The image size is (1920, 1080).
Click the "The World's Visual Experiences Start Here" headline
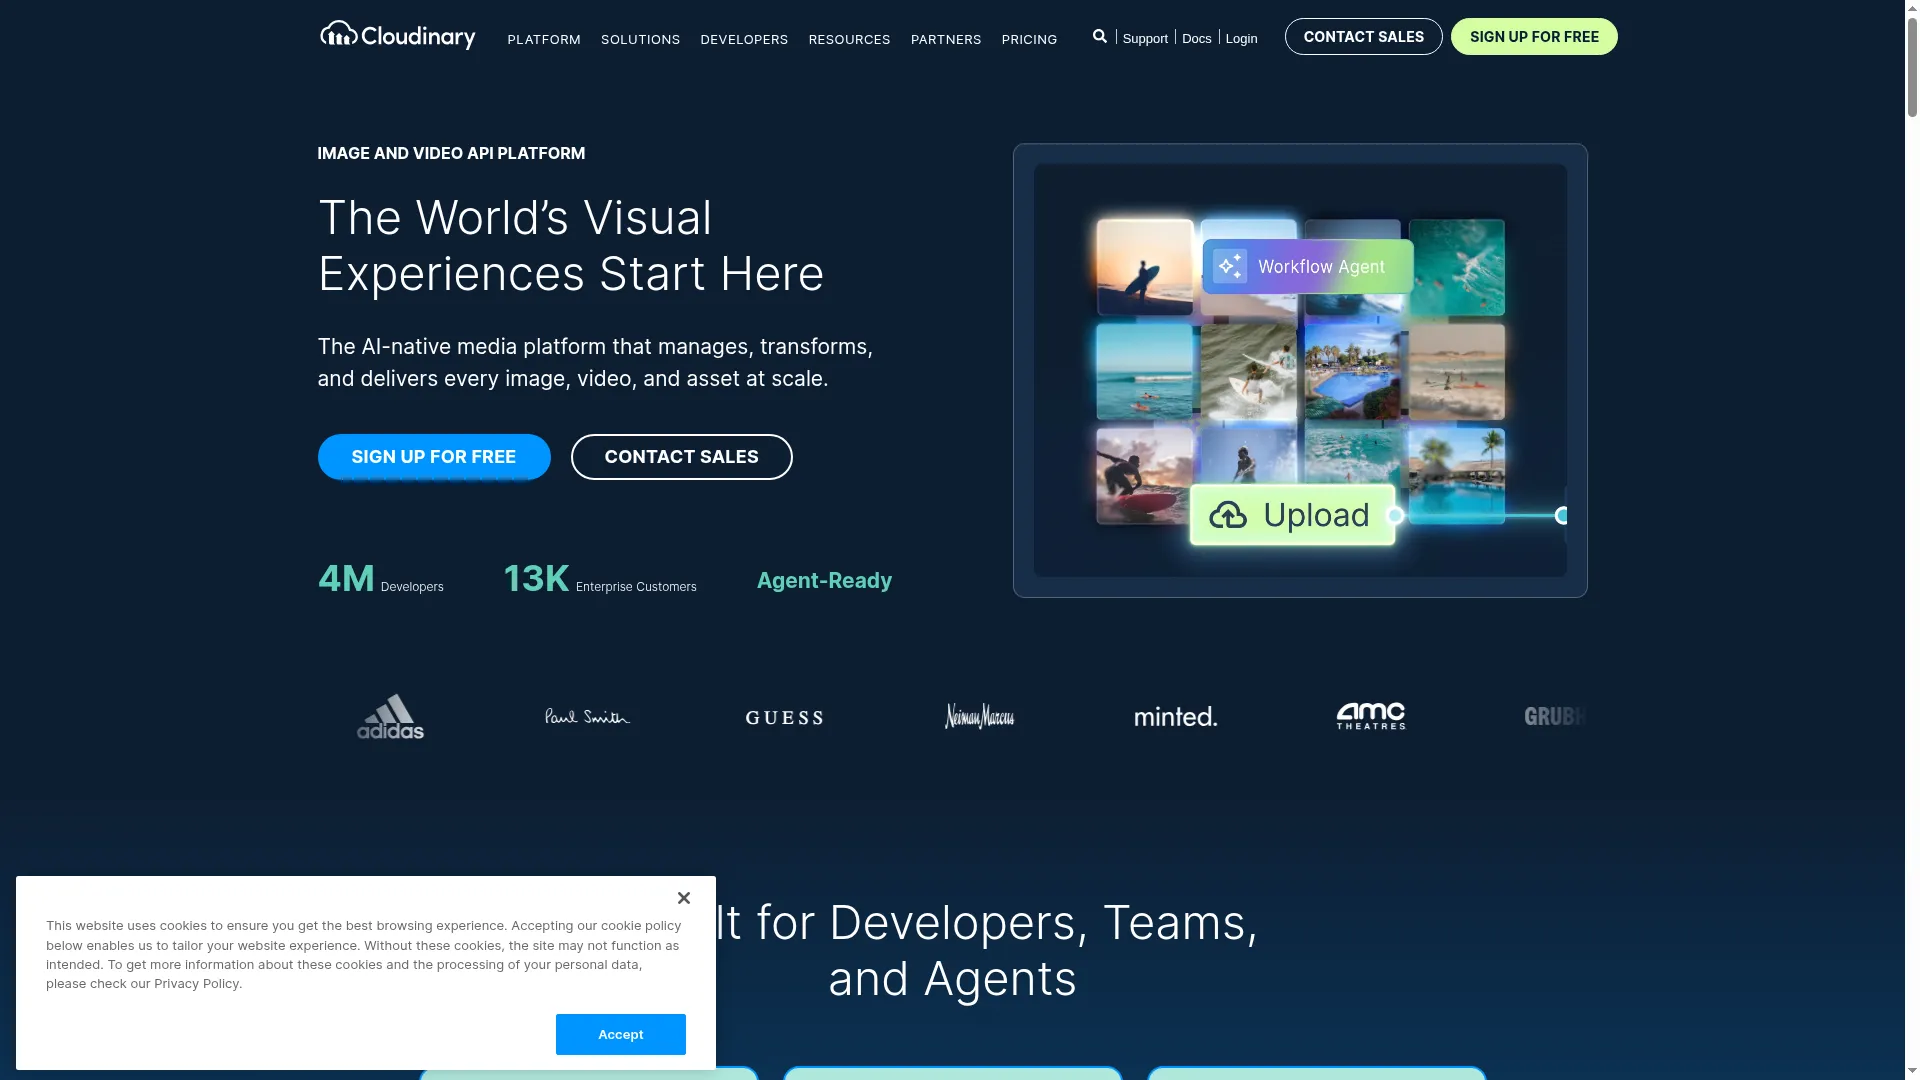click(x=571, y=246)
